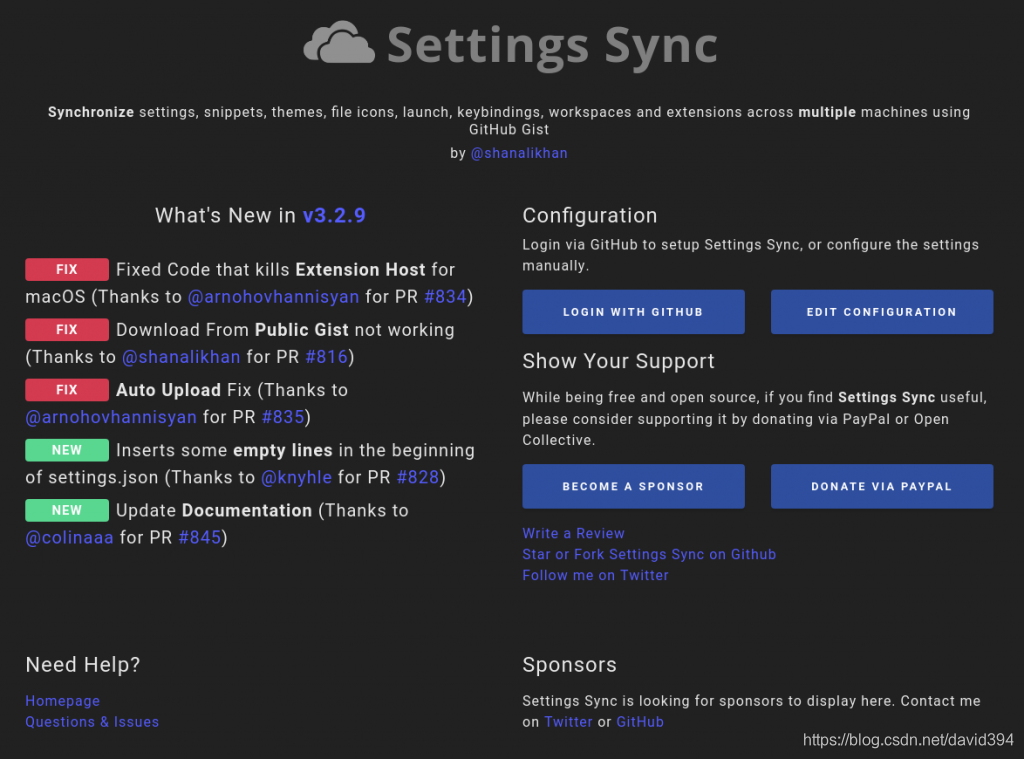Click the FIX badge beside Extension Host entry
The image size is (1024, 759).
click(67, 269)
